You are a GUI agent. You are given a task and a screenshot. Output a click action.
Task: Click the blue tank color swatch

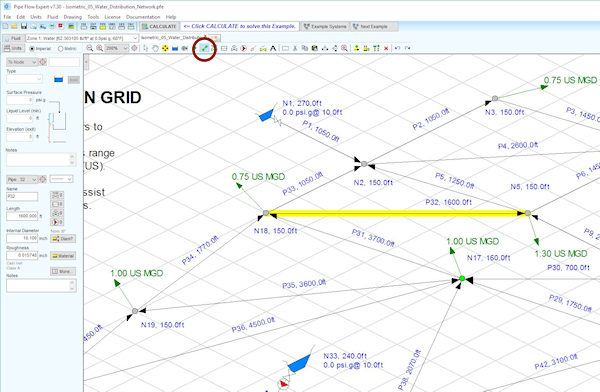tap(59, 79)
